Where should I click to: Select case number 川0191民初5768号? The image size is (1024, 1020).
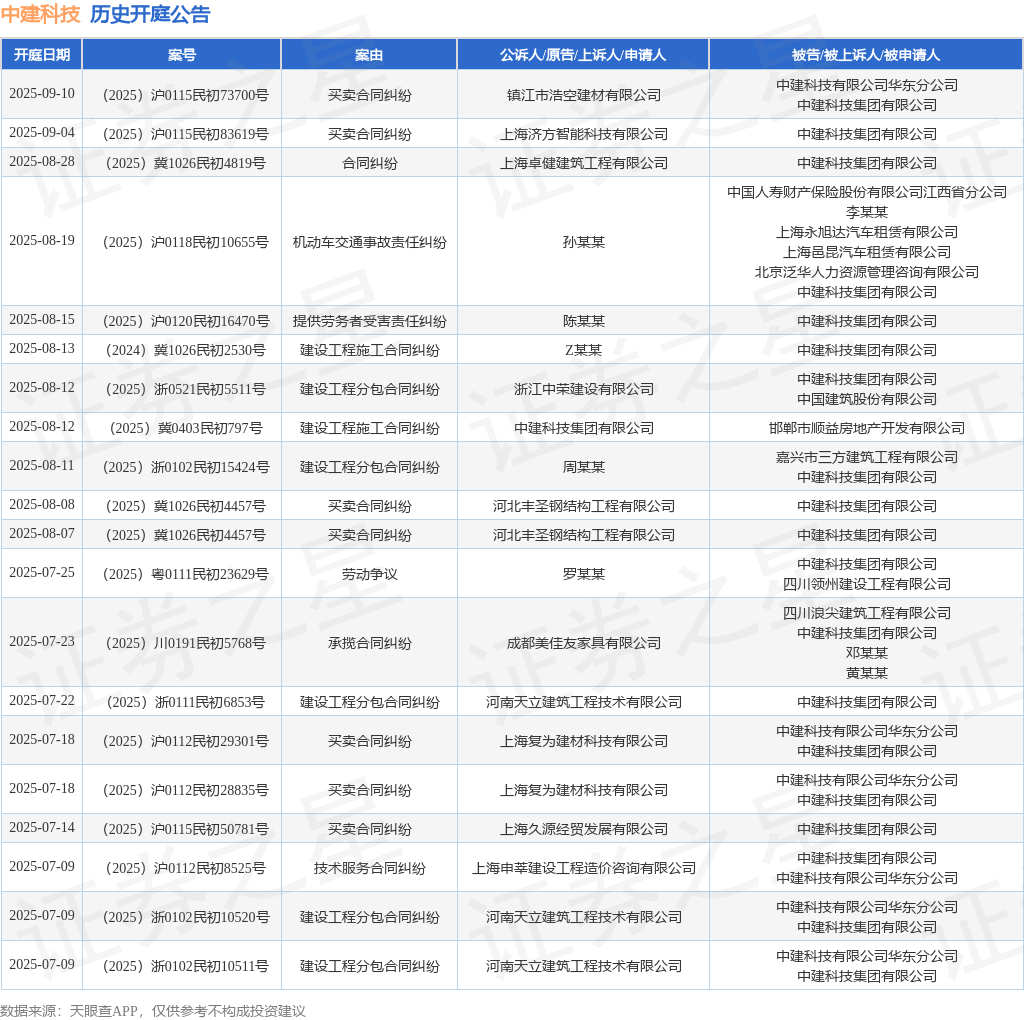tap(210, 643)
